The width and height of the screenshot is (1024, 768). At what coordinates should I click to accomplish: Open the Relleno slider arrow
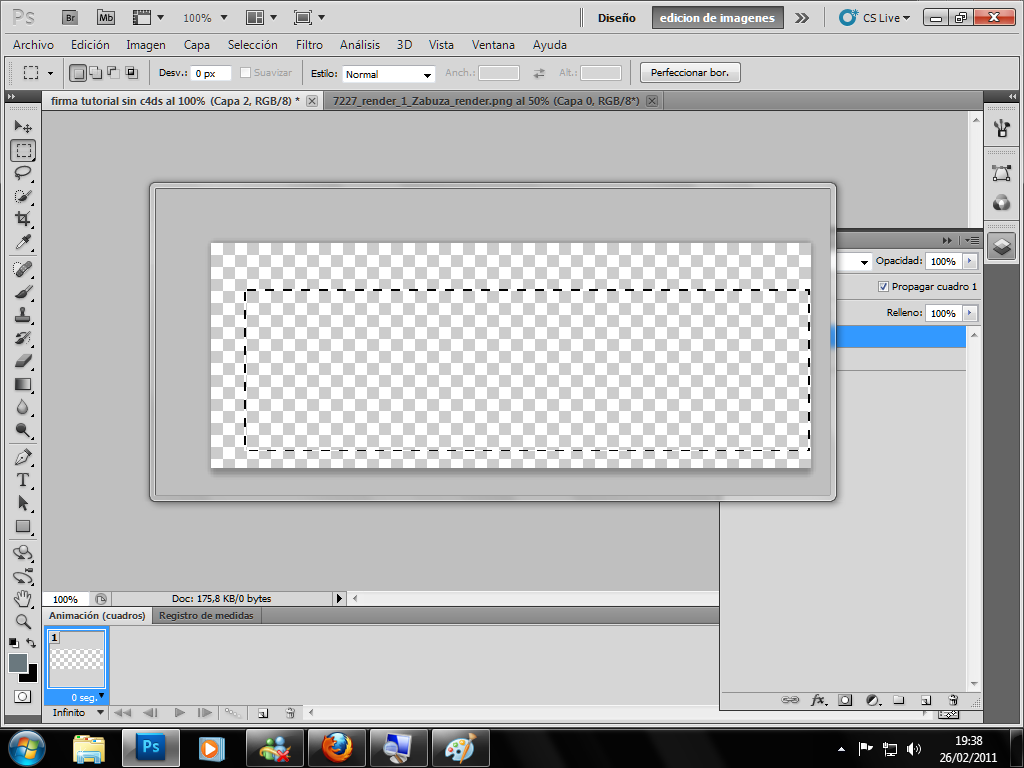[x=970, y=313]
